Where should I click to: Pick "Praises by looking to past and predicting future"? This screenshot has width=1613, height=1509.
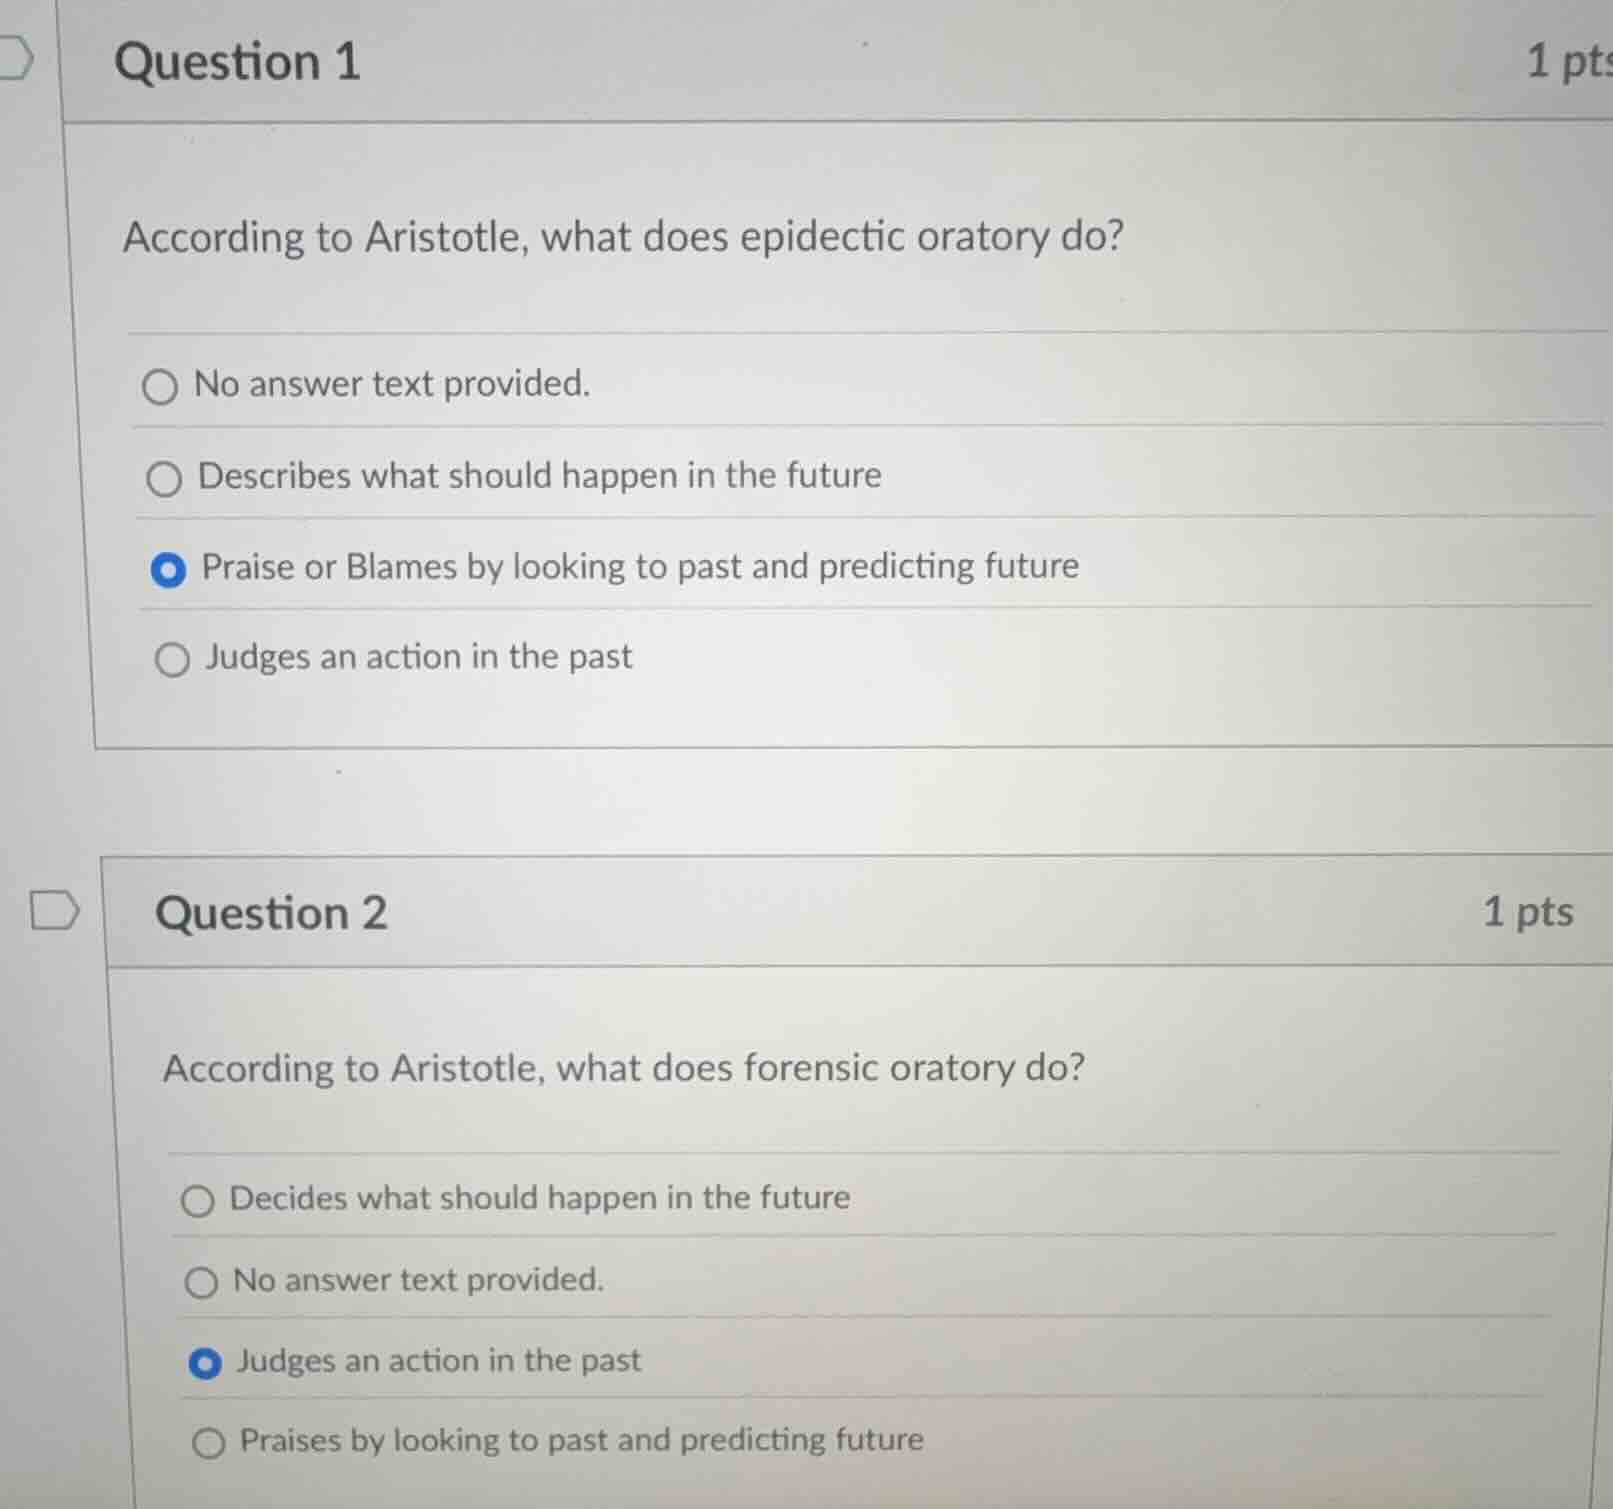pyautogui.click(x=208, y=1443)
